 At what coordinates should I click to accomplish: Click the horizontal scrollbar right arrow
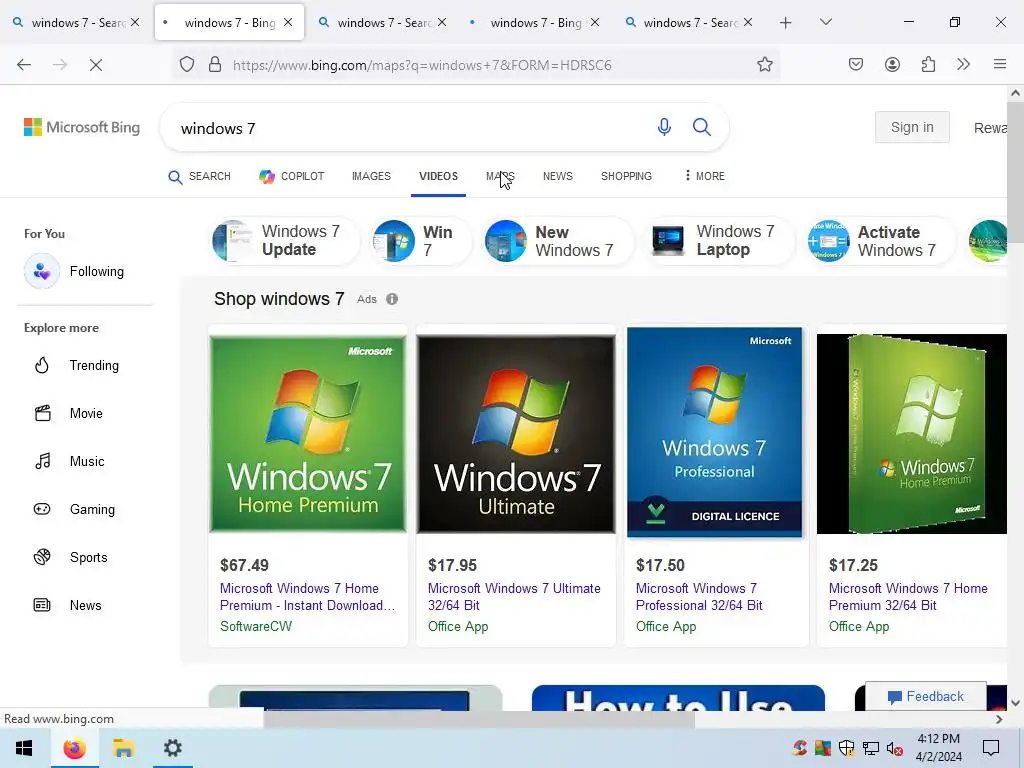coord(999,719)
